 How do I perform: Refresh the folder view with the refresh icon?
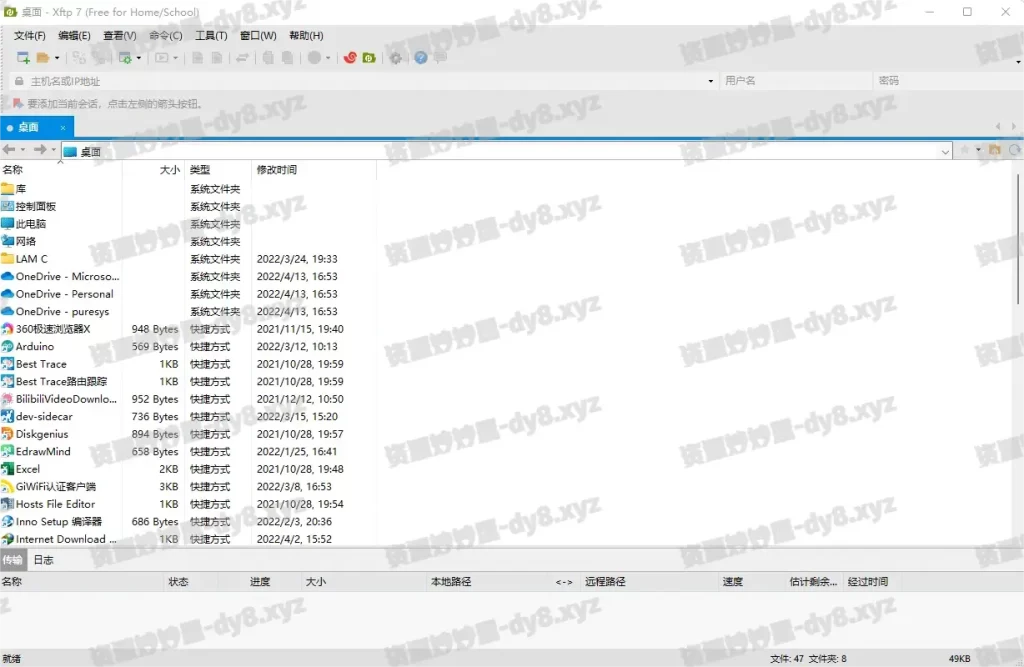[x=1014, y=150]
